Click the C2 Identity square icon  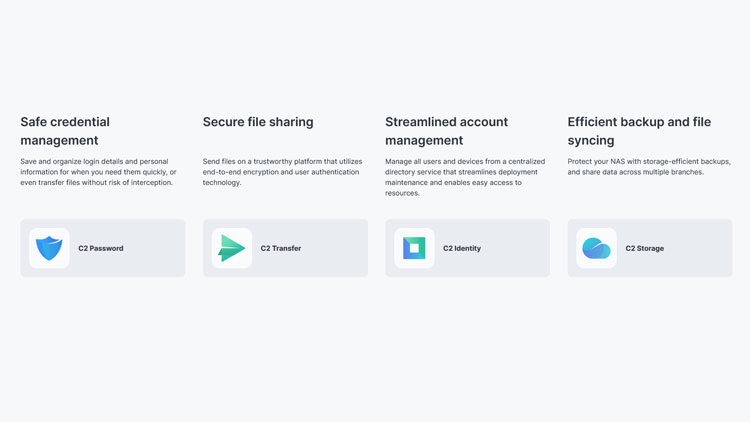point(414,248)
